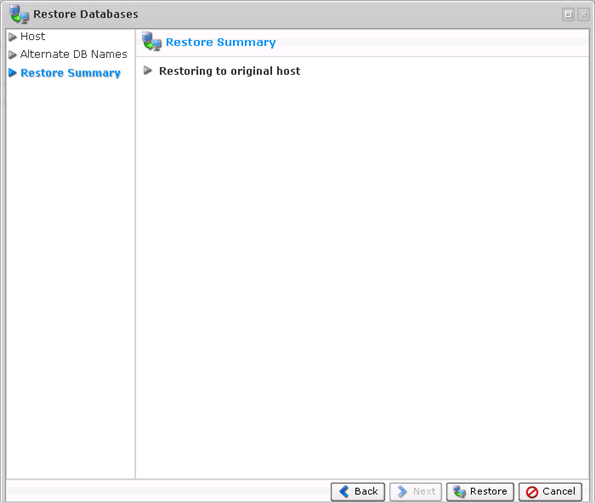Click the red Cancel prohibition icon

(532, 492)
